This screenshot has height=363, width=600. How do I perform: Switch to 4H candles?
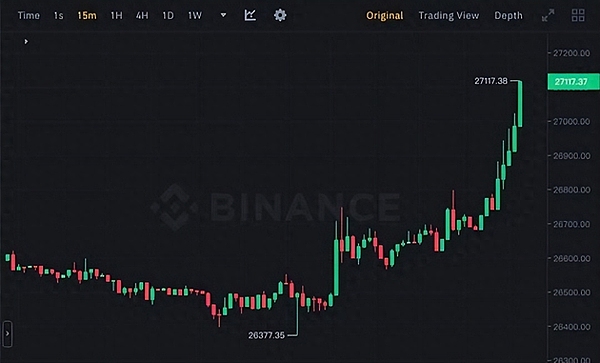coord(142,16)
